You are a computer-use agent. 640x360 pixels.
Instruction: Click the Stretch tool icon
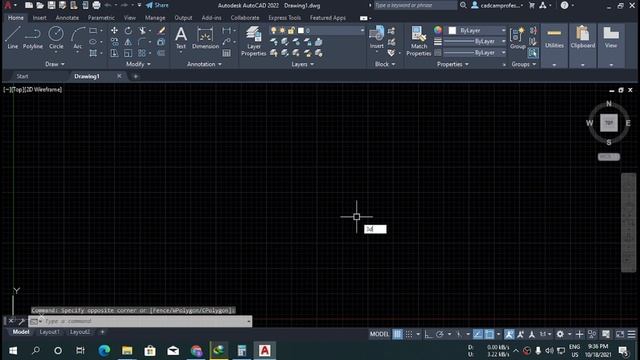point(114,53)
